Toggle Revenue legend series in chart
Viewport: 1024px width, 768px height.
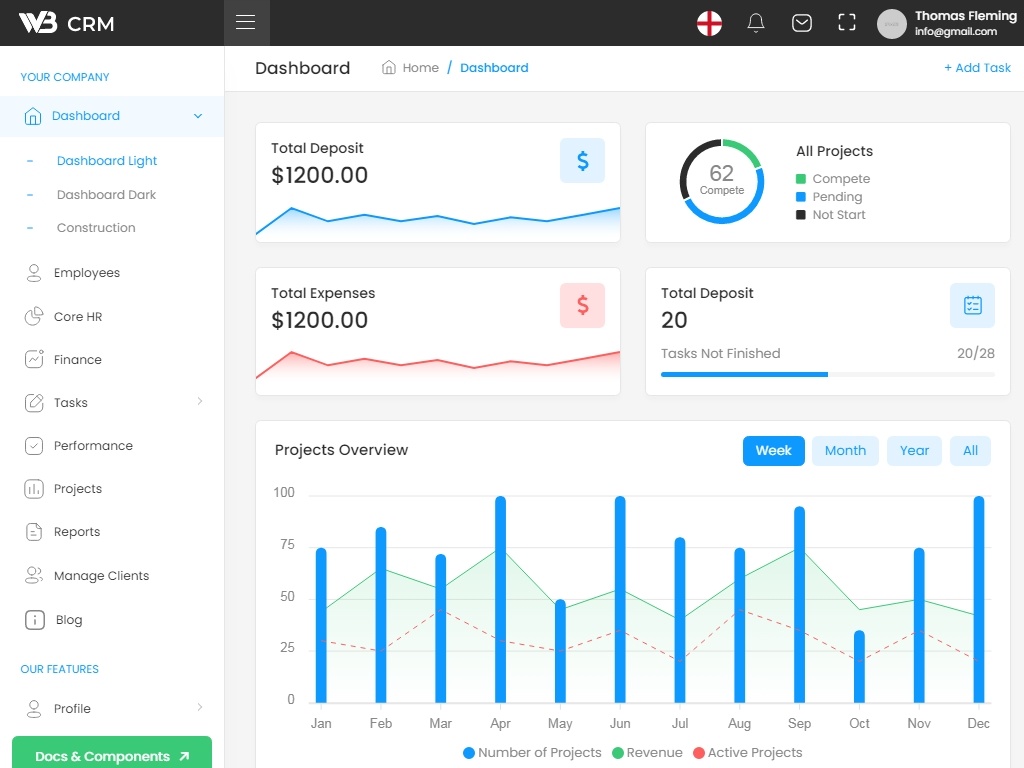pyautogui.click(x=647, y=753)
